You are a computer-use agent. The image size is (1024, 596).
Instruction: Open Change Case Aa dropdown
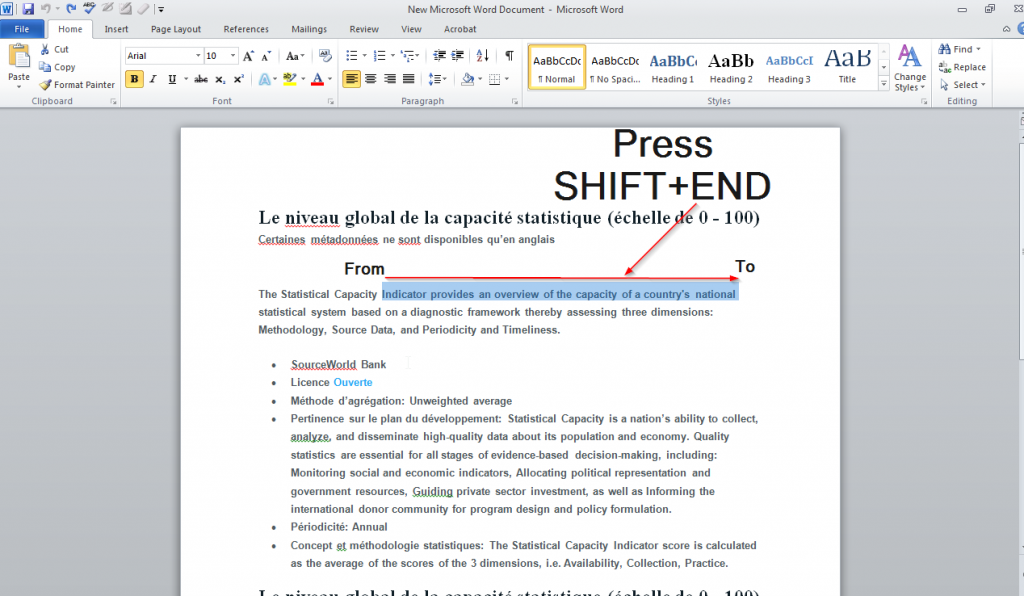[295, 56]
